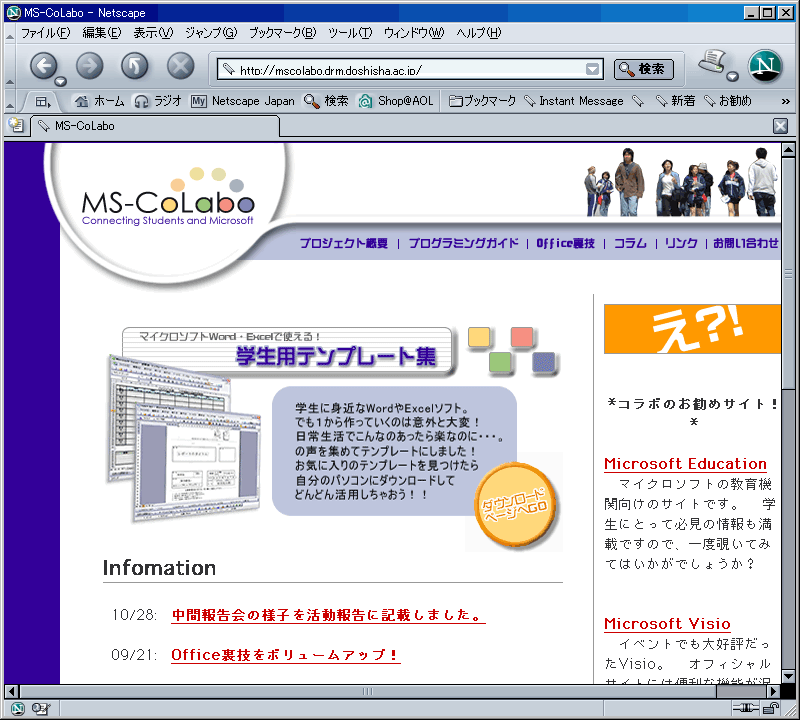This screenshot has height=720, width=800.
Task: Open a new tab with the tab bar icon
Action: tap(16, 125)
